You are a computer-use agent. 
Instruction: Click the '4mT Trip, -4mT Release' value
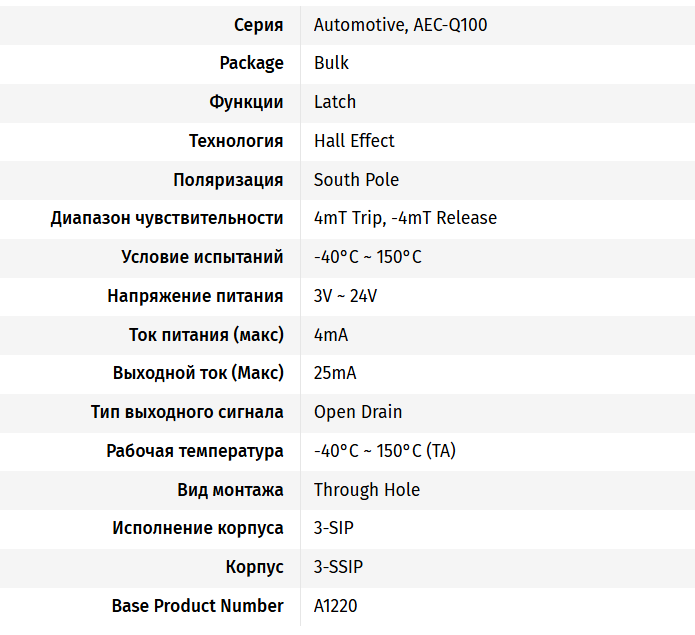pyautogui.click(x=405, y=218)
